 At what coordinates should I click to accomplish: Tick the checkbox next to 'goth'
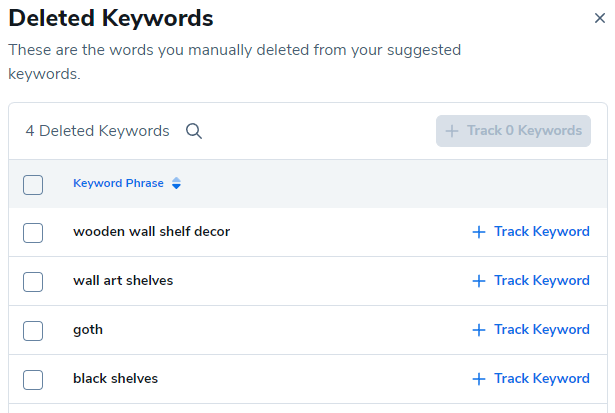coord(33,330)
